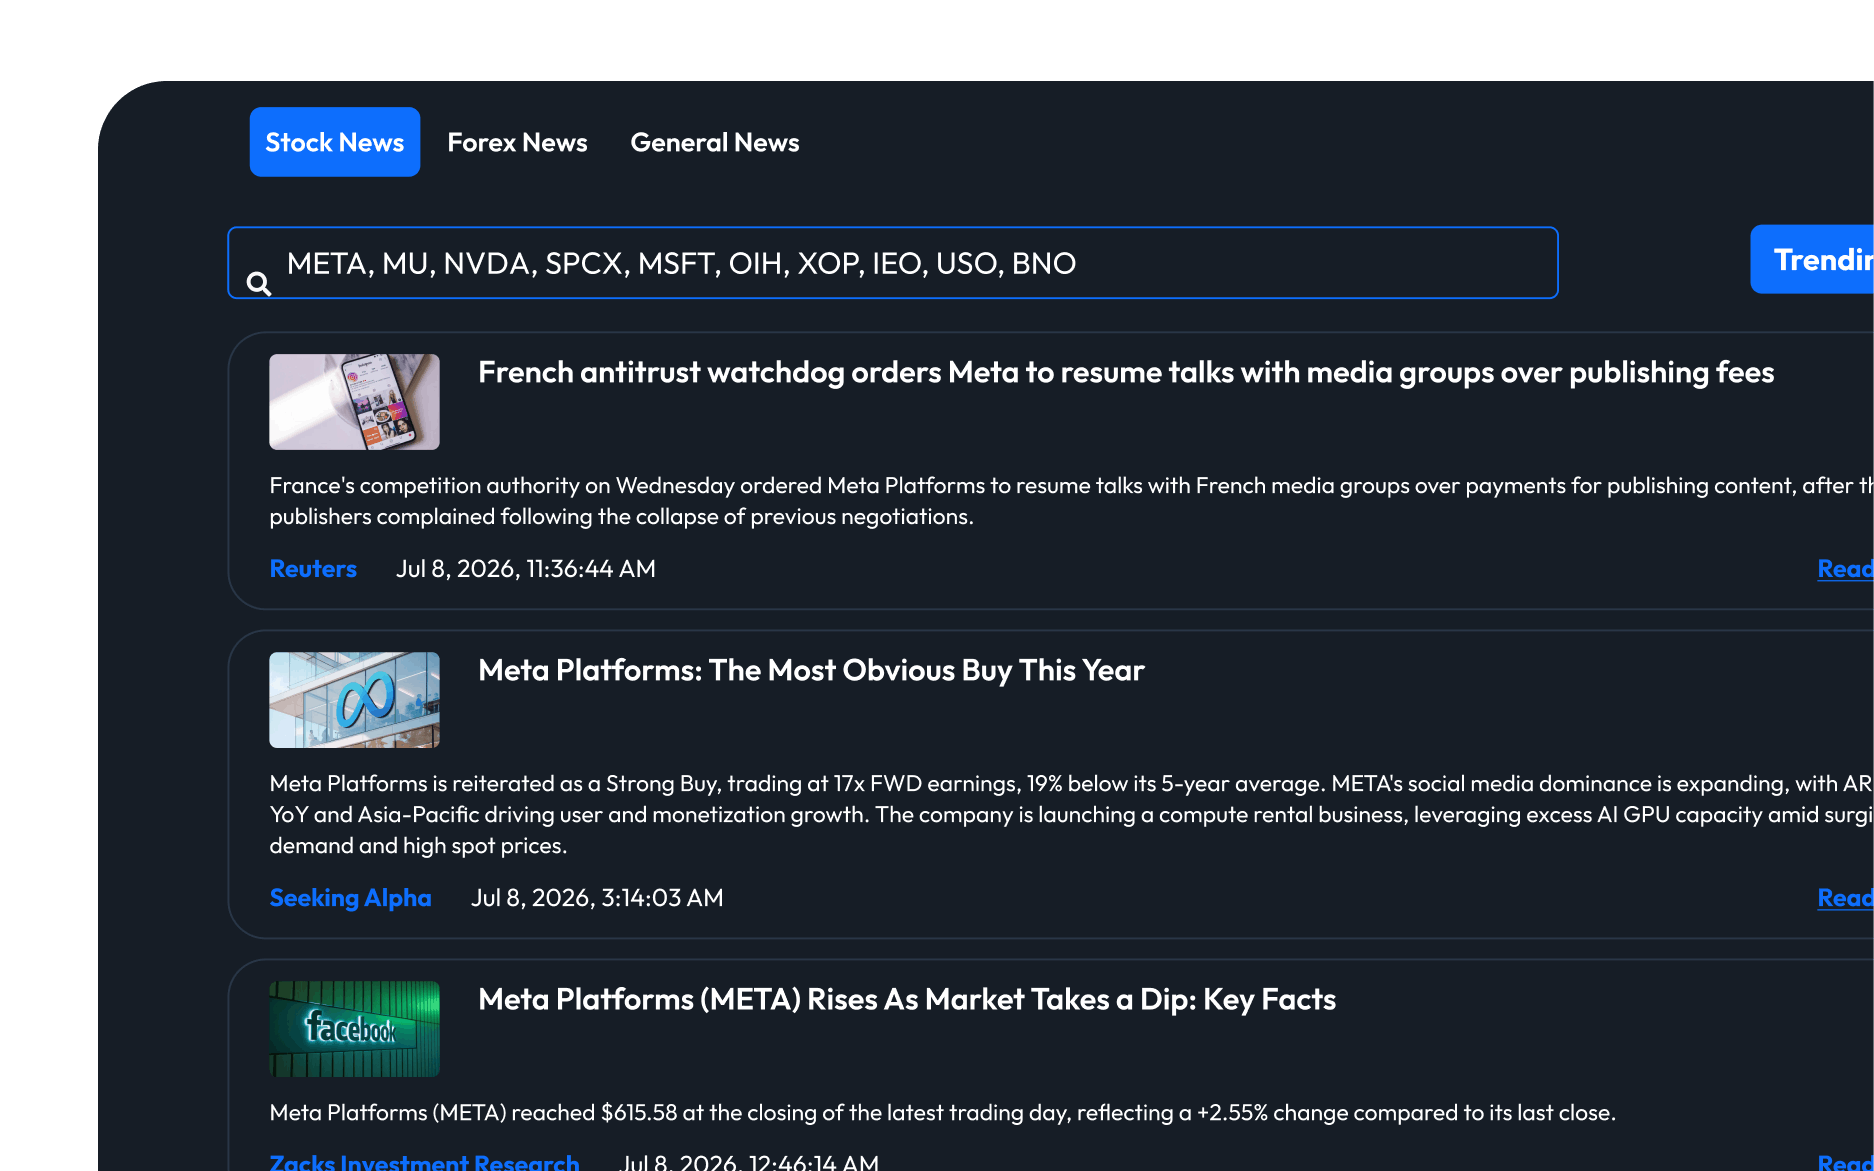
Task: Open the French antitrust watchdog headline
Action: [x=1126, y=373]
